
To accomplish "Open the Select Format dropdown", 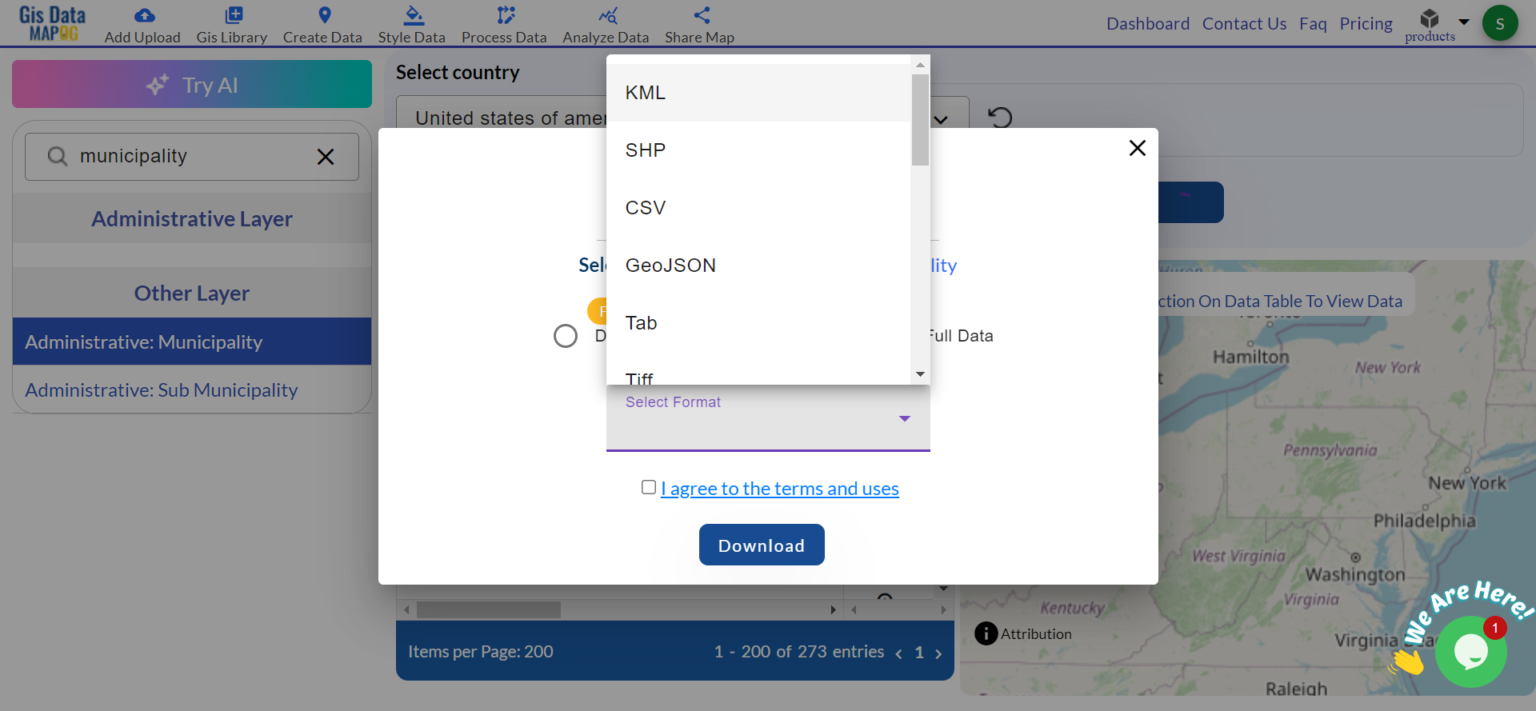I will (905, 418).
